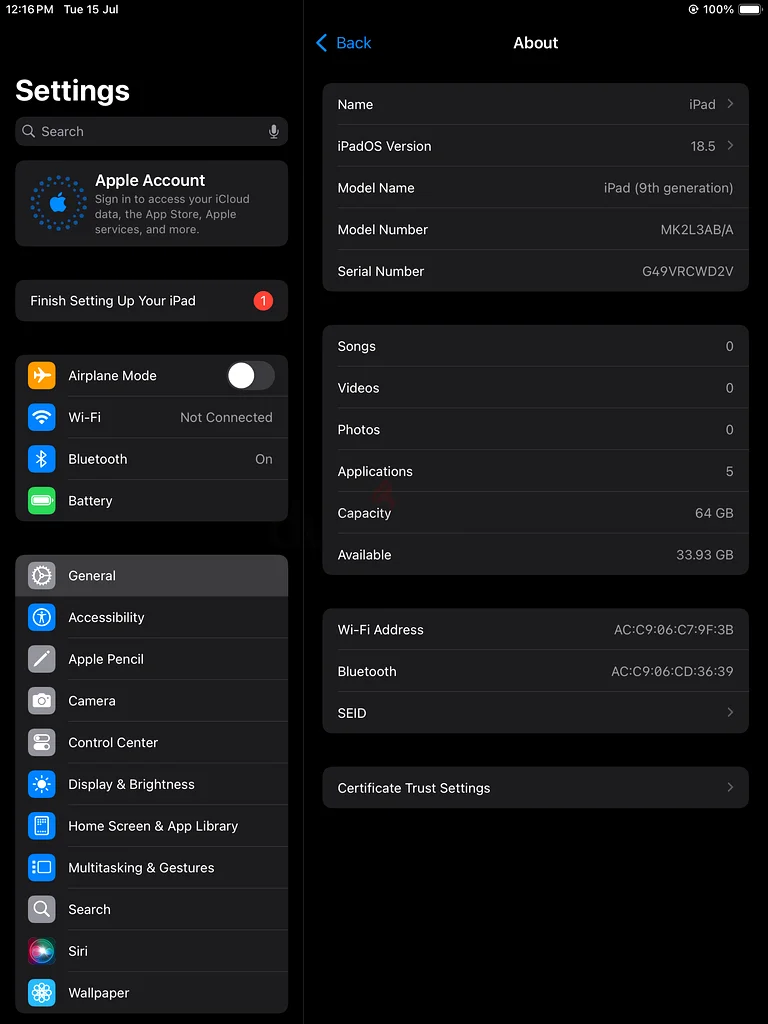Tap the microphone dictation icon in search

pyautogui.click(x=274, y=131)
